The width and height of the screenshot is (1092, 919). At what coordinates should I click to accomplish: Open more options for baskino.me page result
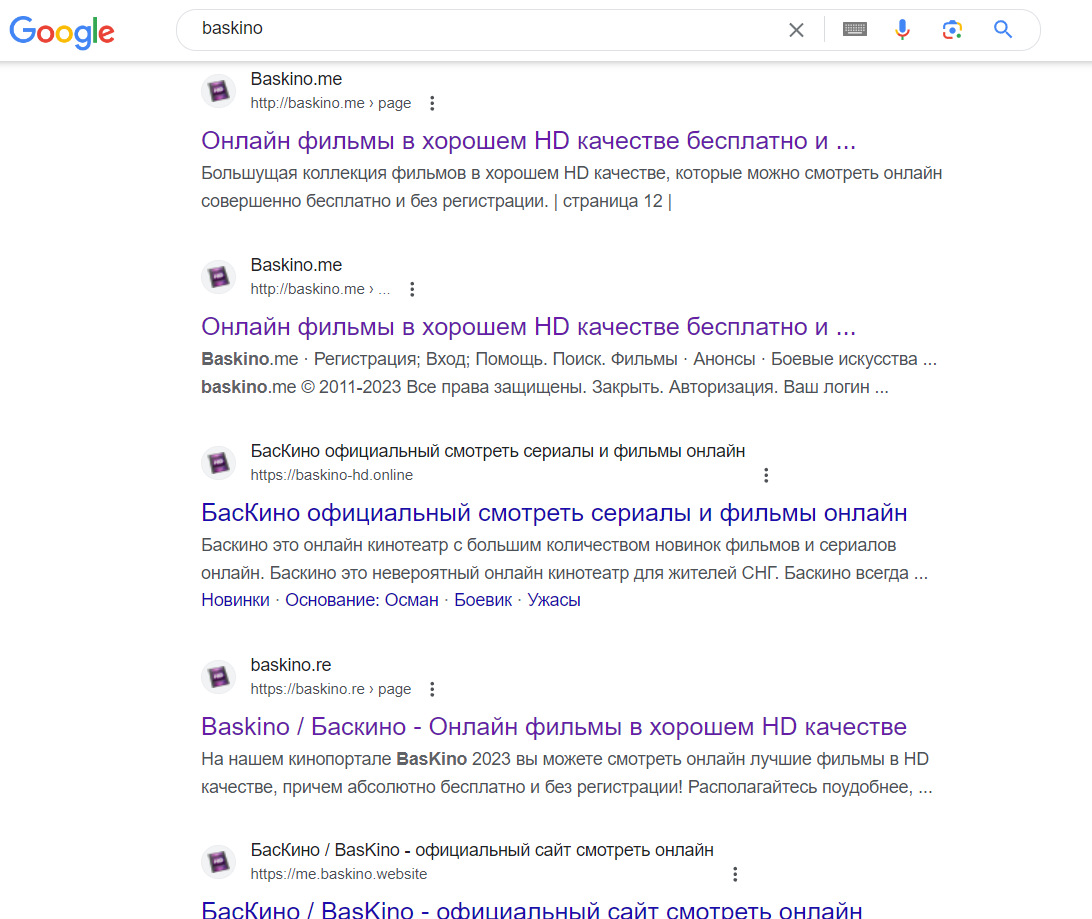[x=432, y=103]
